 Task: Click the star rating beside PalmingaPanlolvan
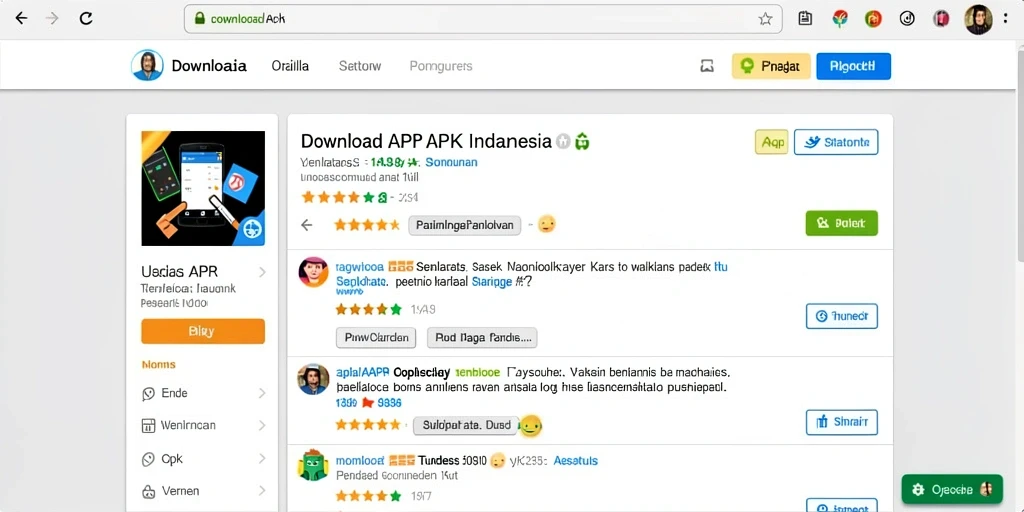coord(366,225)
